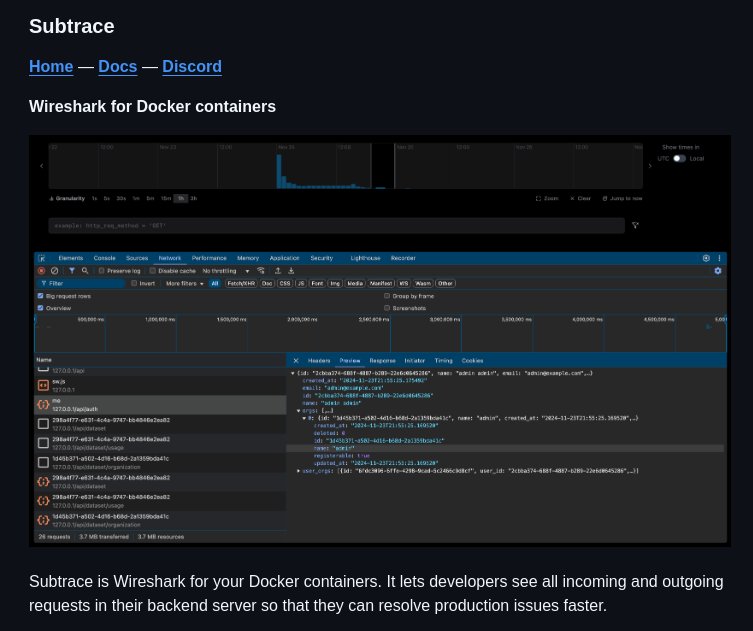
Task: Click the filter icon beside query input
Action: pos(635,225)
